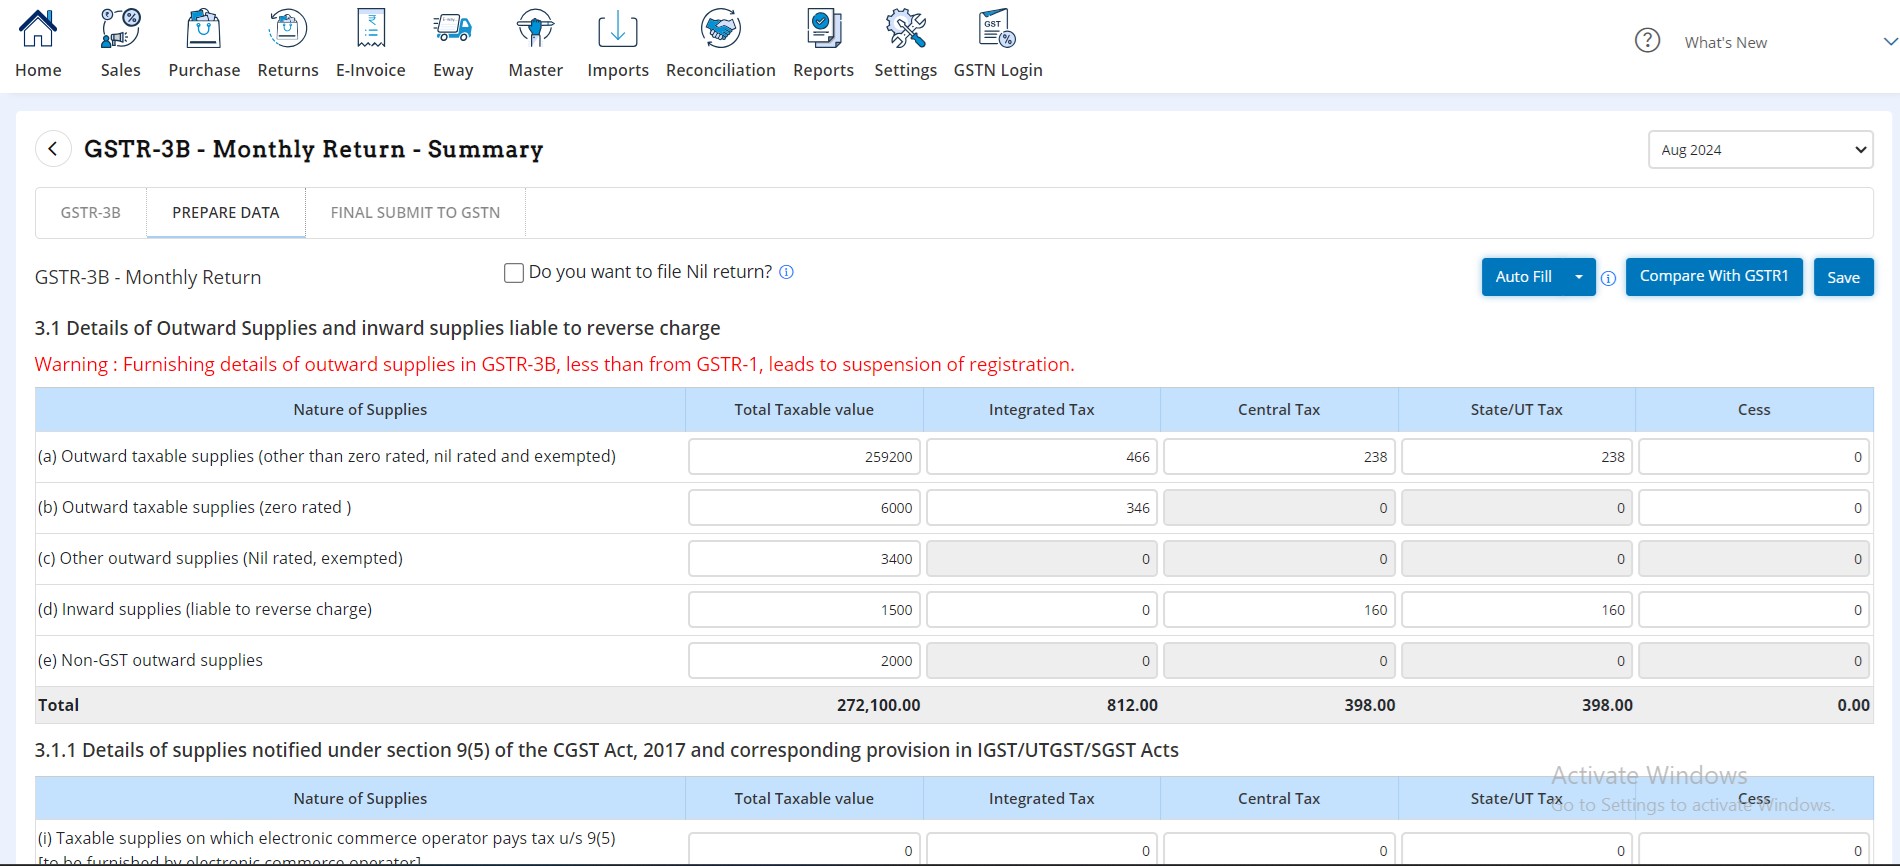Click the Central Tax total 398.00
Viewport: 1900px width, 866px height.
tap(1369, 705)
